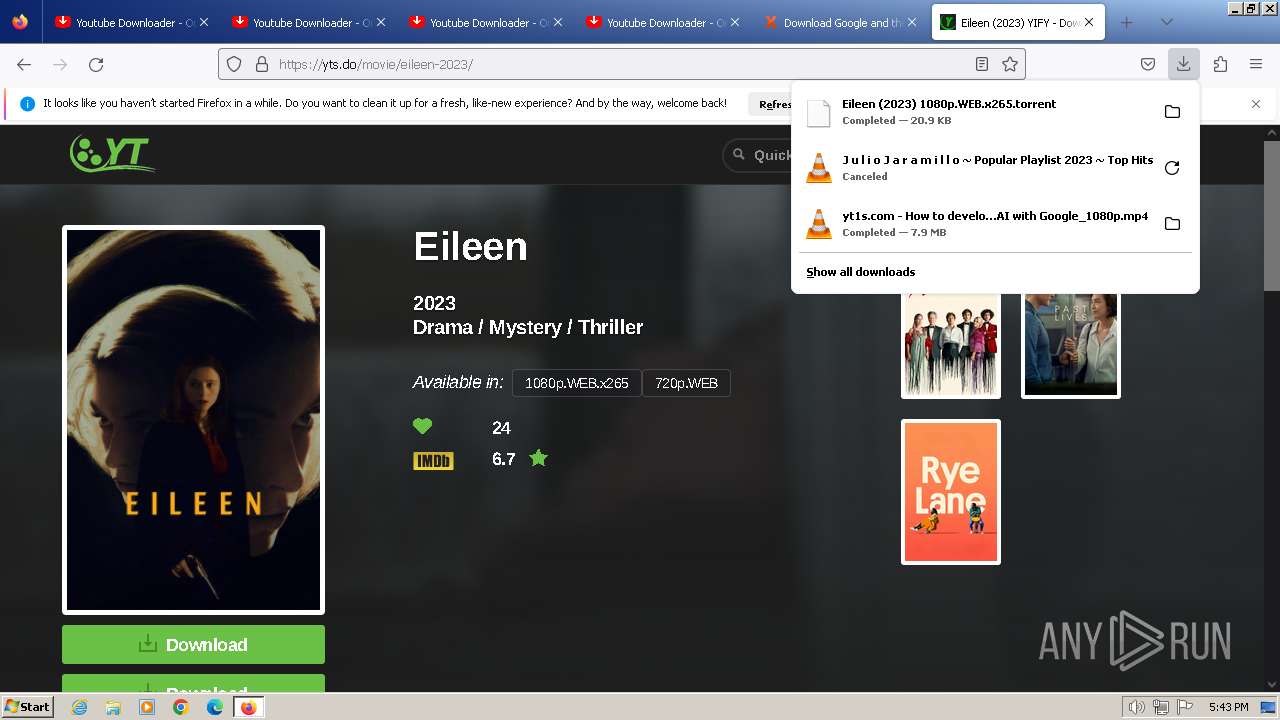Open the group-cast similar movie poster
The height and width of the screenshot is (720, 1280).
(x=951, y=345)
